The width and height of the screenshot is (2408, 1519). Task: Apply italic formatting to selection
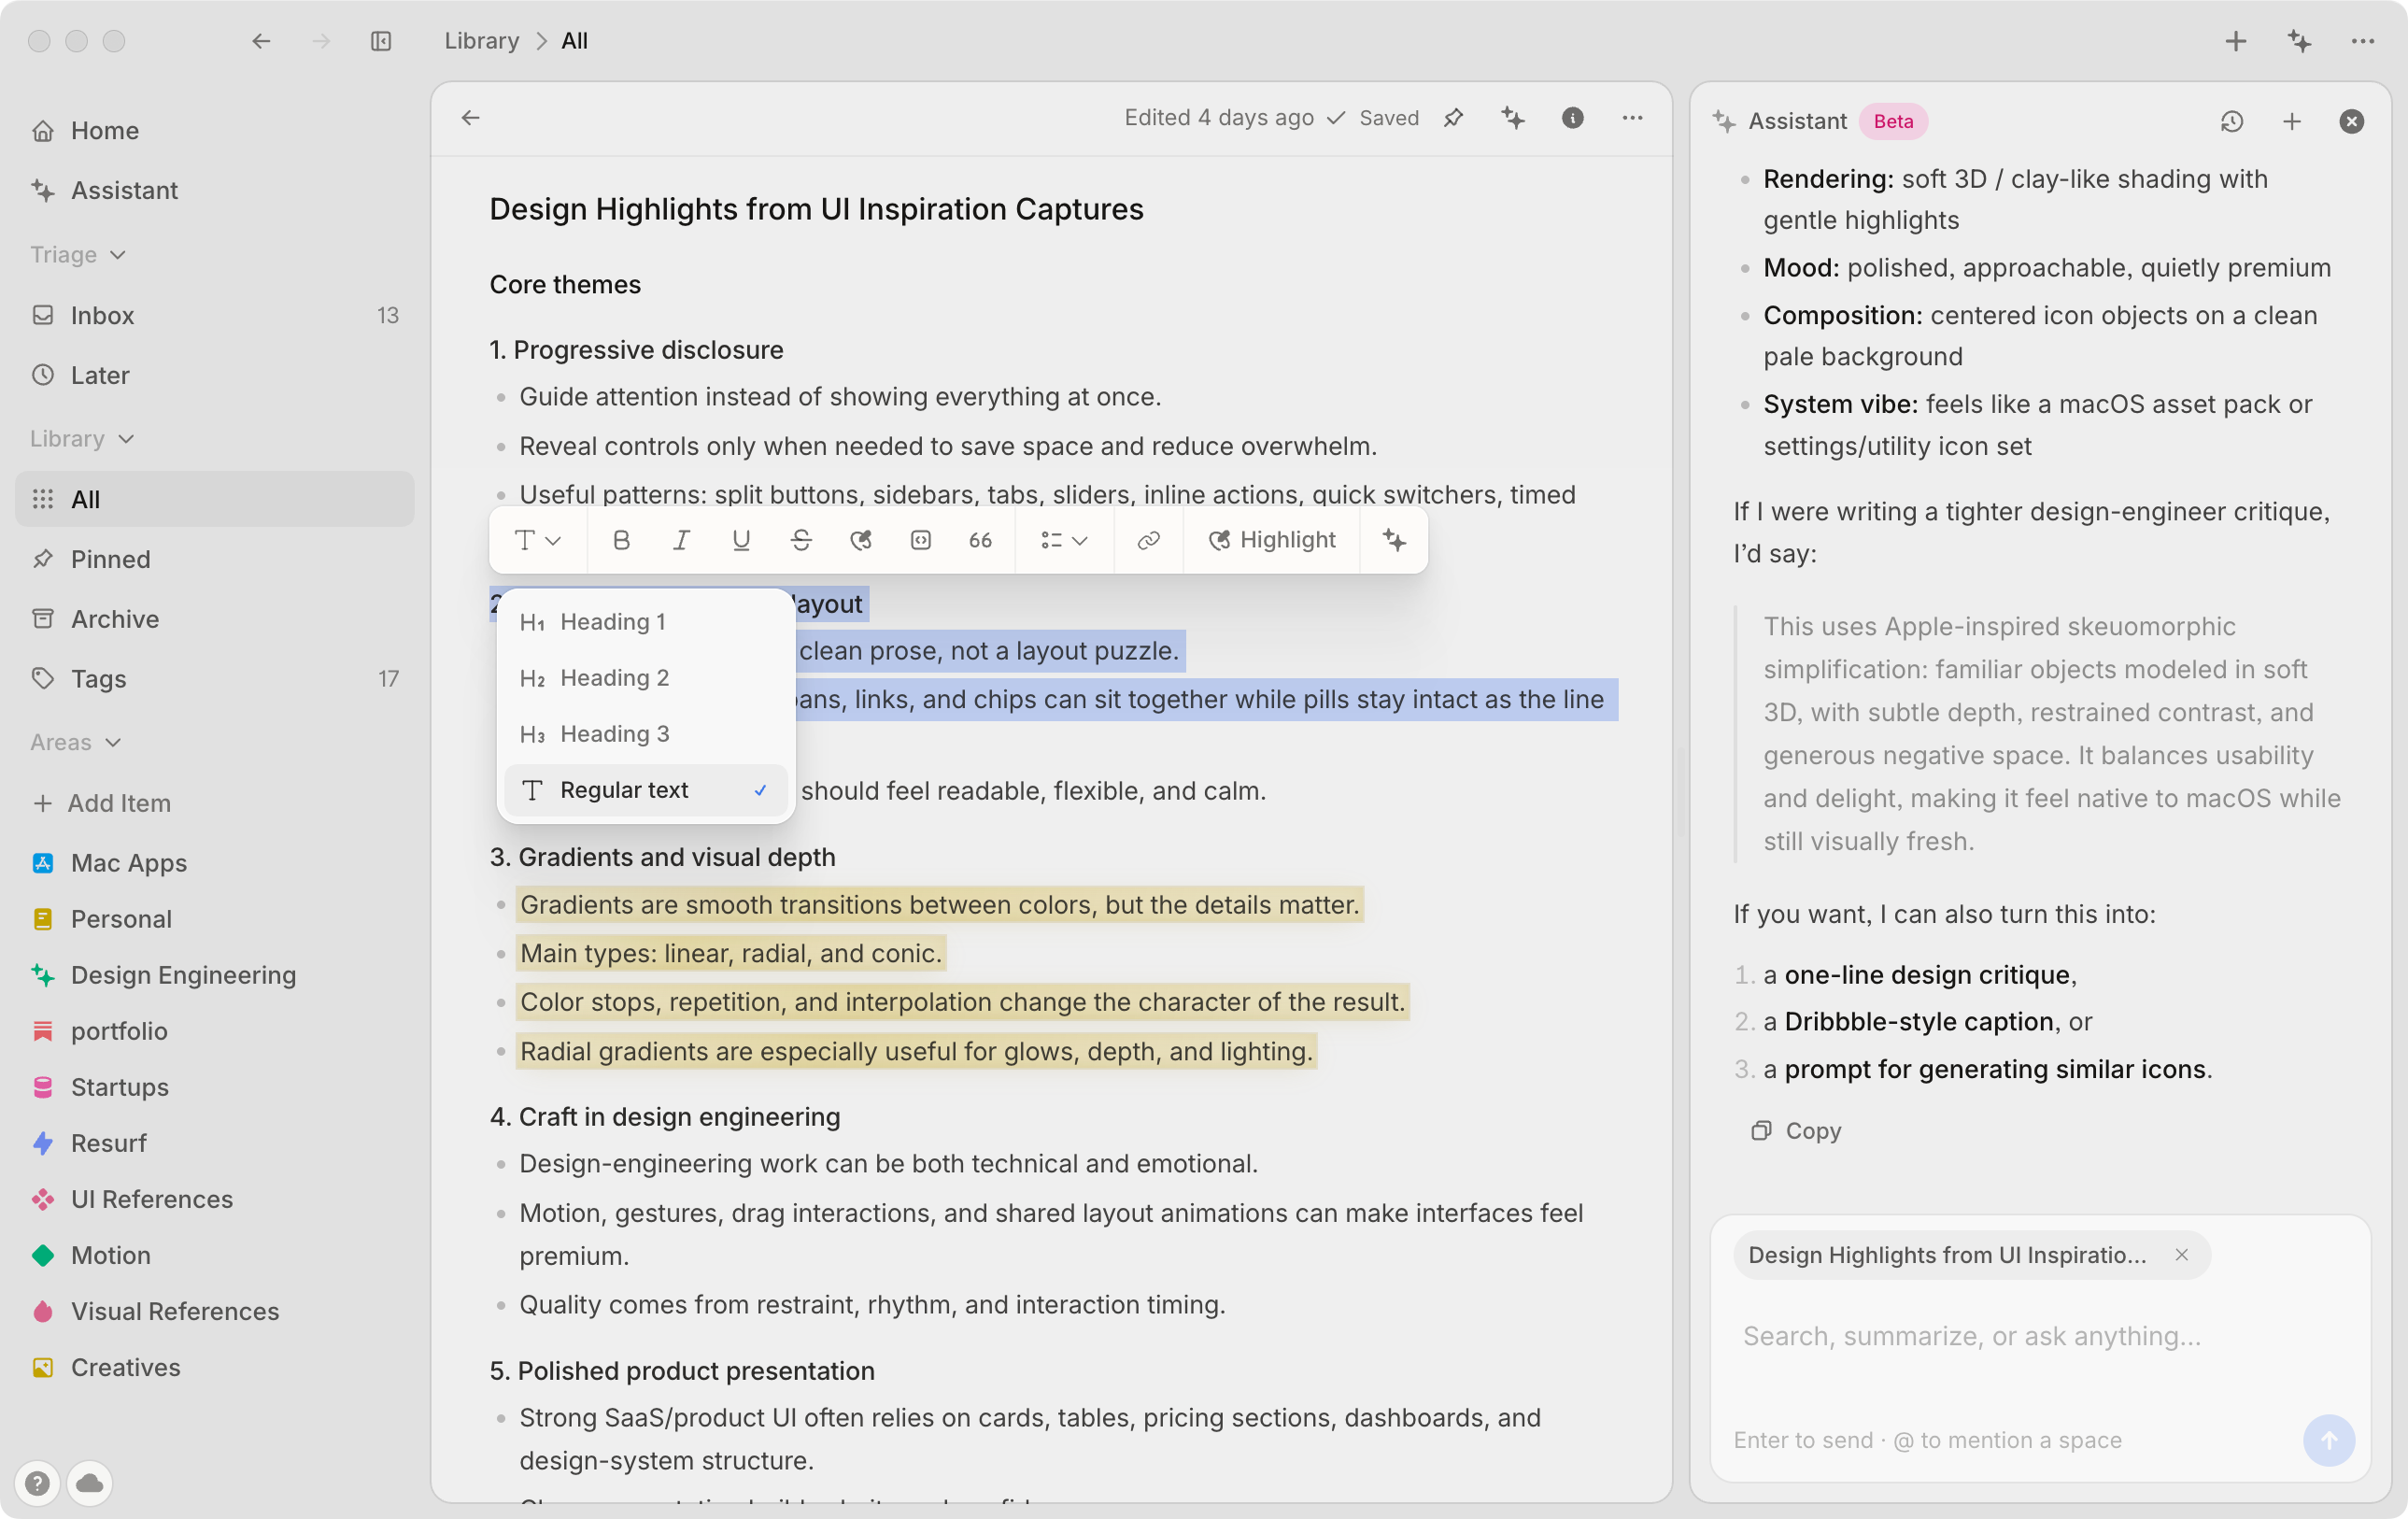coord(681,540)
